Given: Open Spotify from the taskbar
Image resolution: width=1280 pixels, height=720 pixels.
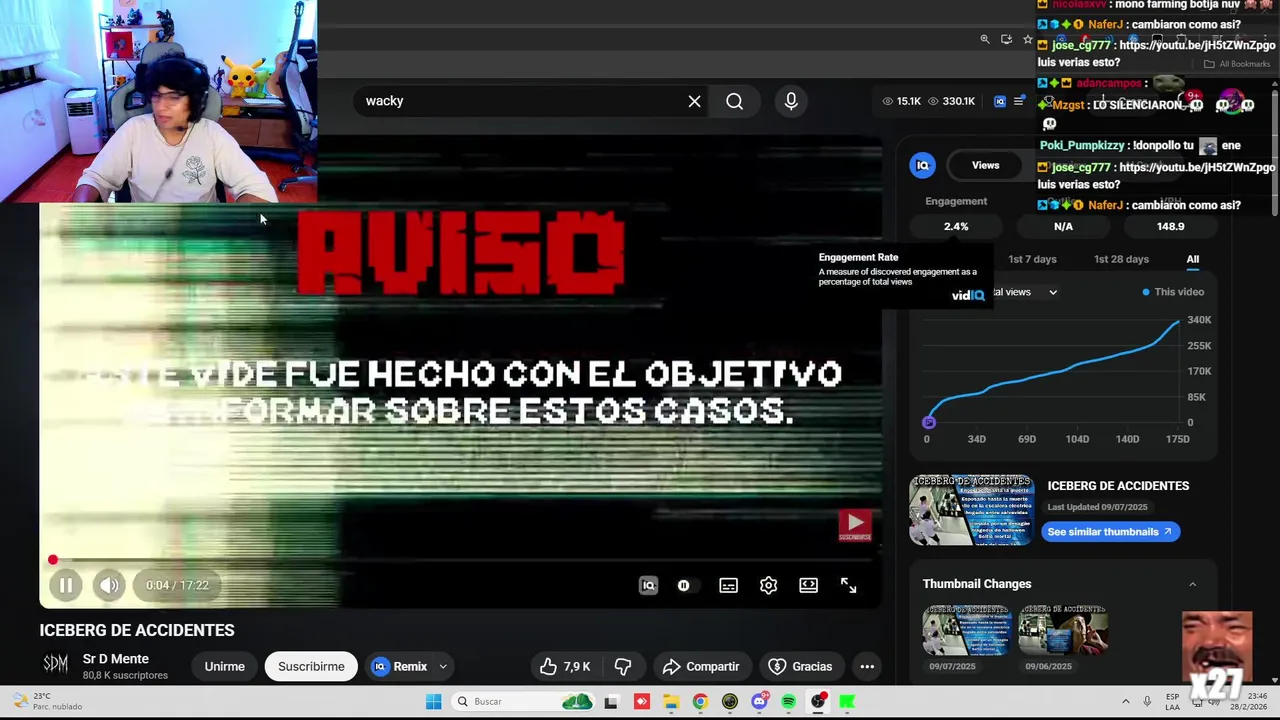Looking at the screenshot, I should click(788, 702).
